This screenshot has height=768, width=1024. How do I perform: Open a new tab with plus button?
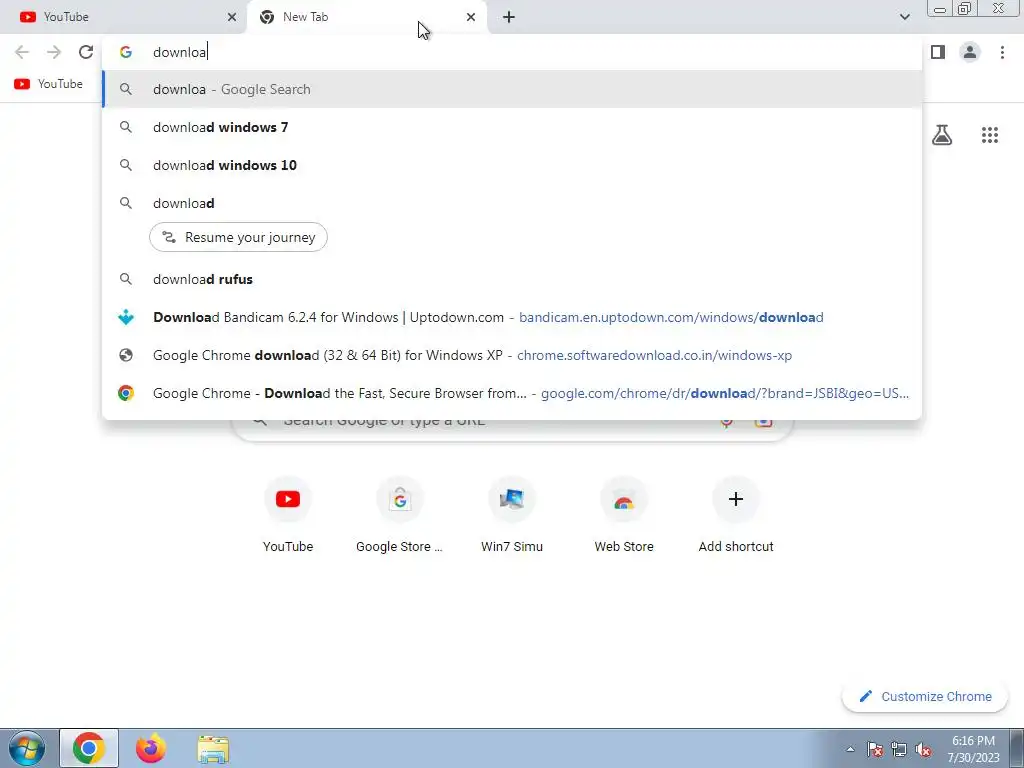pyautogui.click(x=509, y=17)
